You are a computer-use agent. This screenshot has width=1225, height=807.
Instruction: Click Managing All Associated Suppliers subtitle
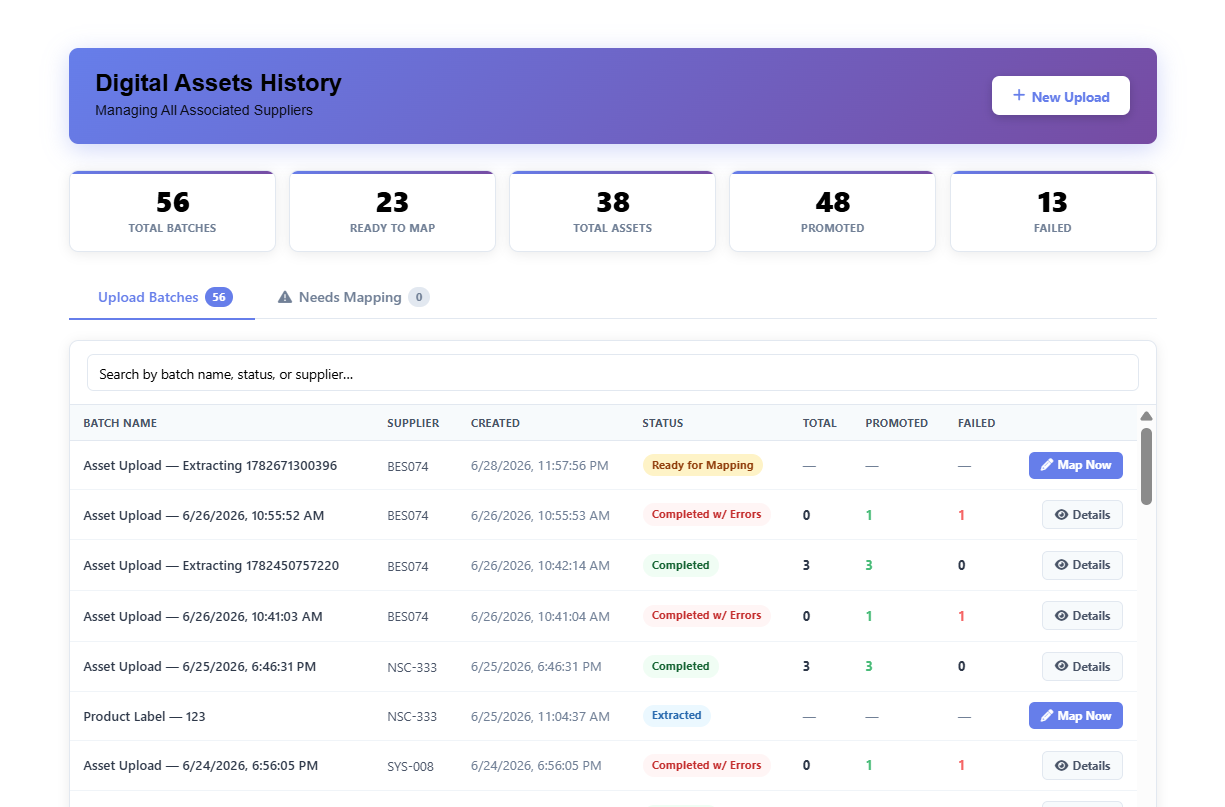click(x=204, y=110)
